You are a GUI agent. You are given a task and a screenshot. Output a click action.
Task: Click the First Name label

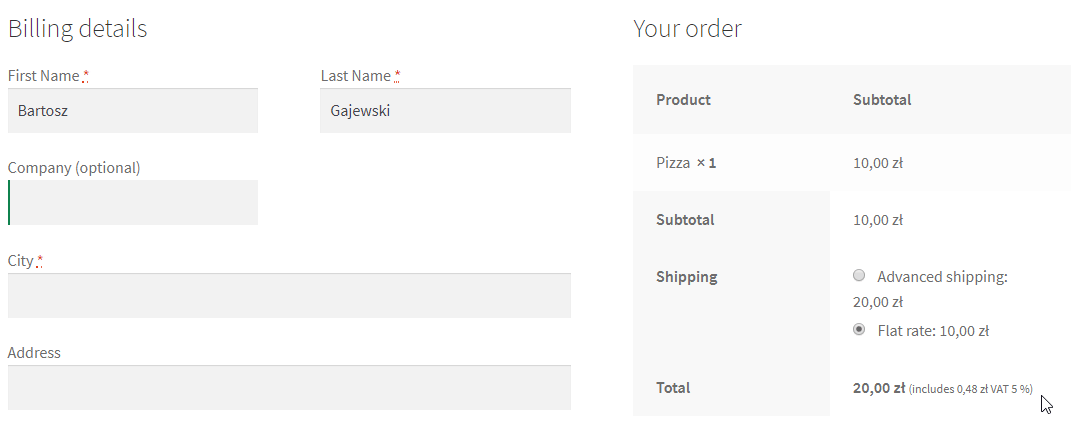43,76
